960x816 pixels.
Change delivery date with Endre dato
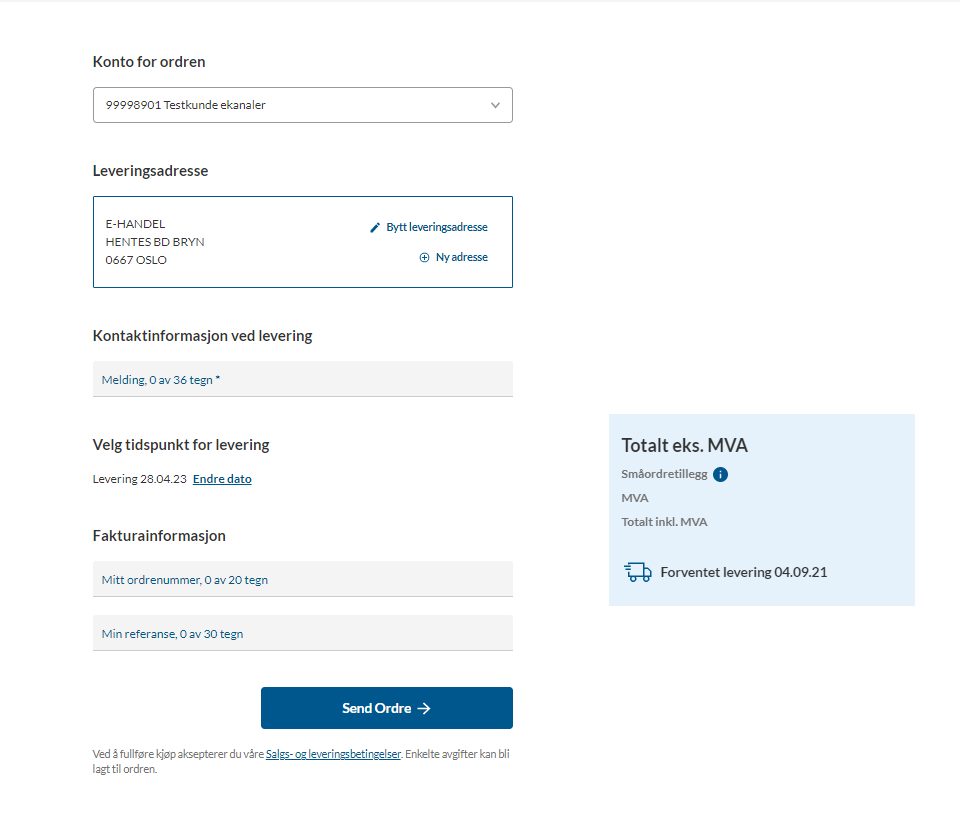click(222, 479)
